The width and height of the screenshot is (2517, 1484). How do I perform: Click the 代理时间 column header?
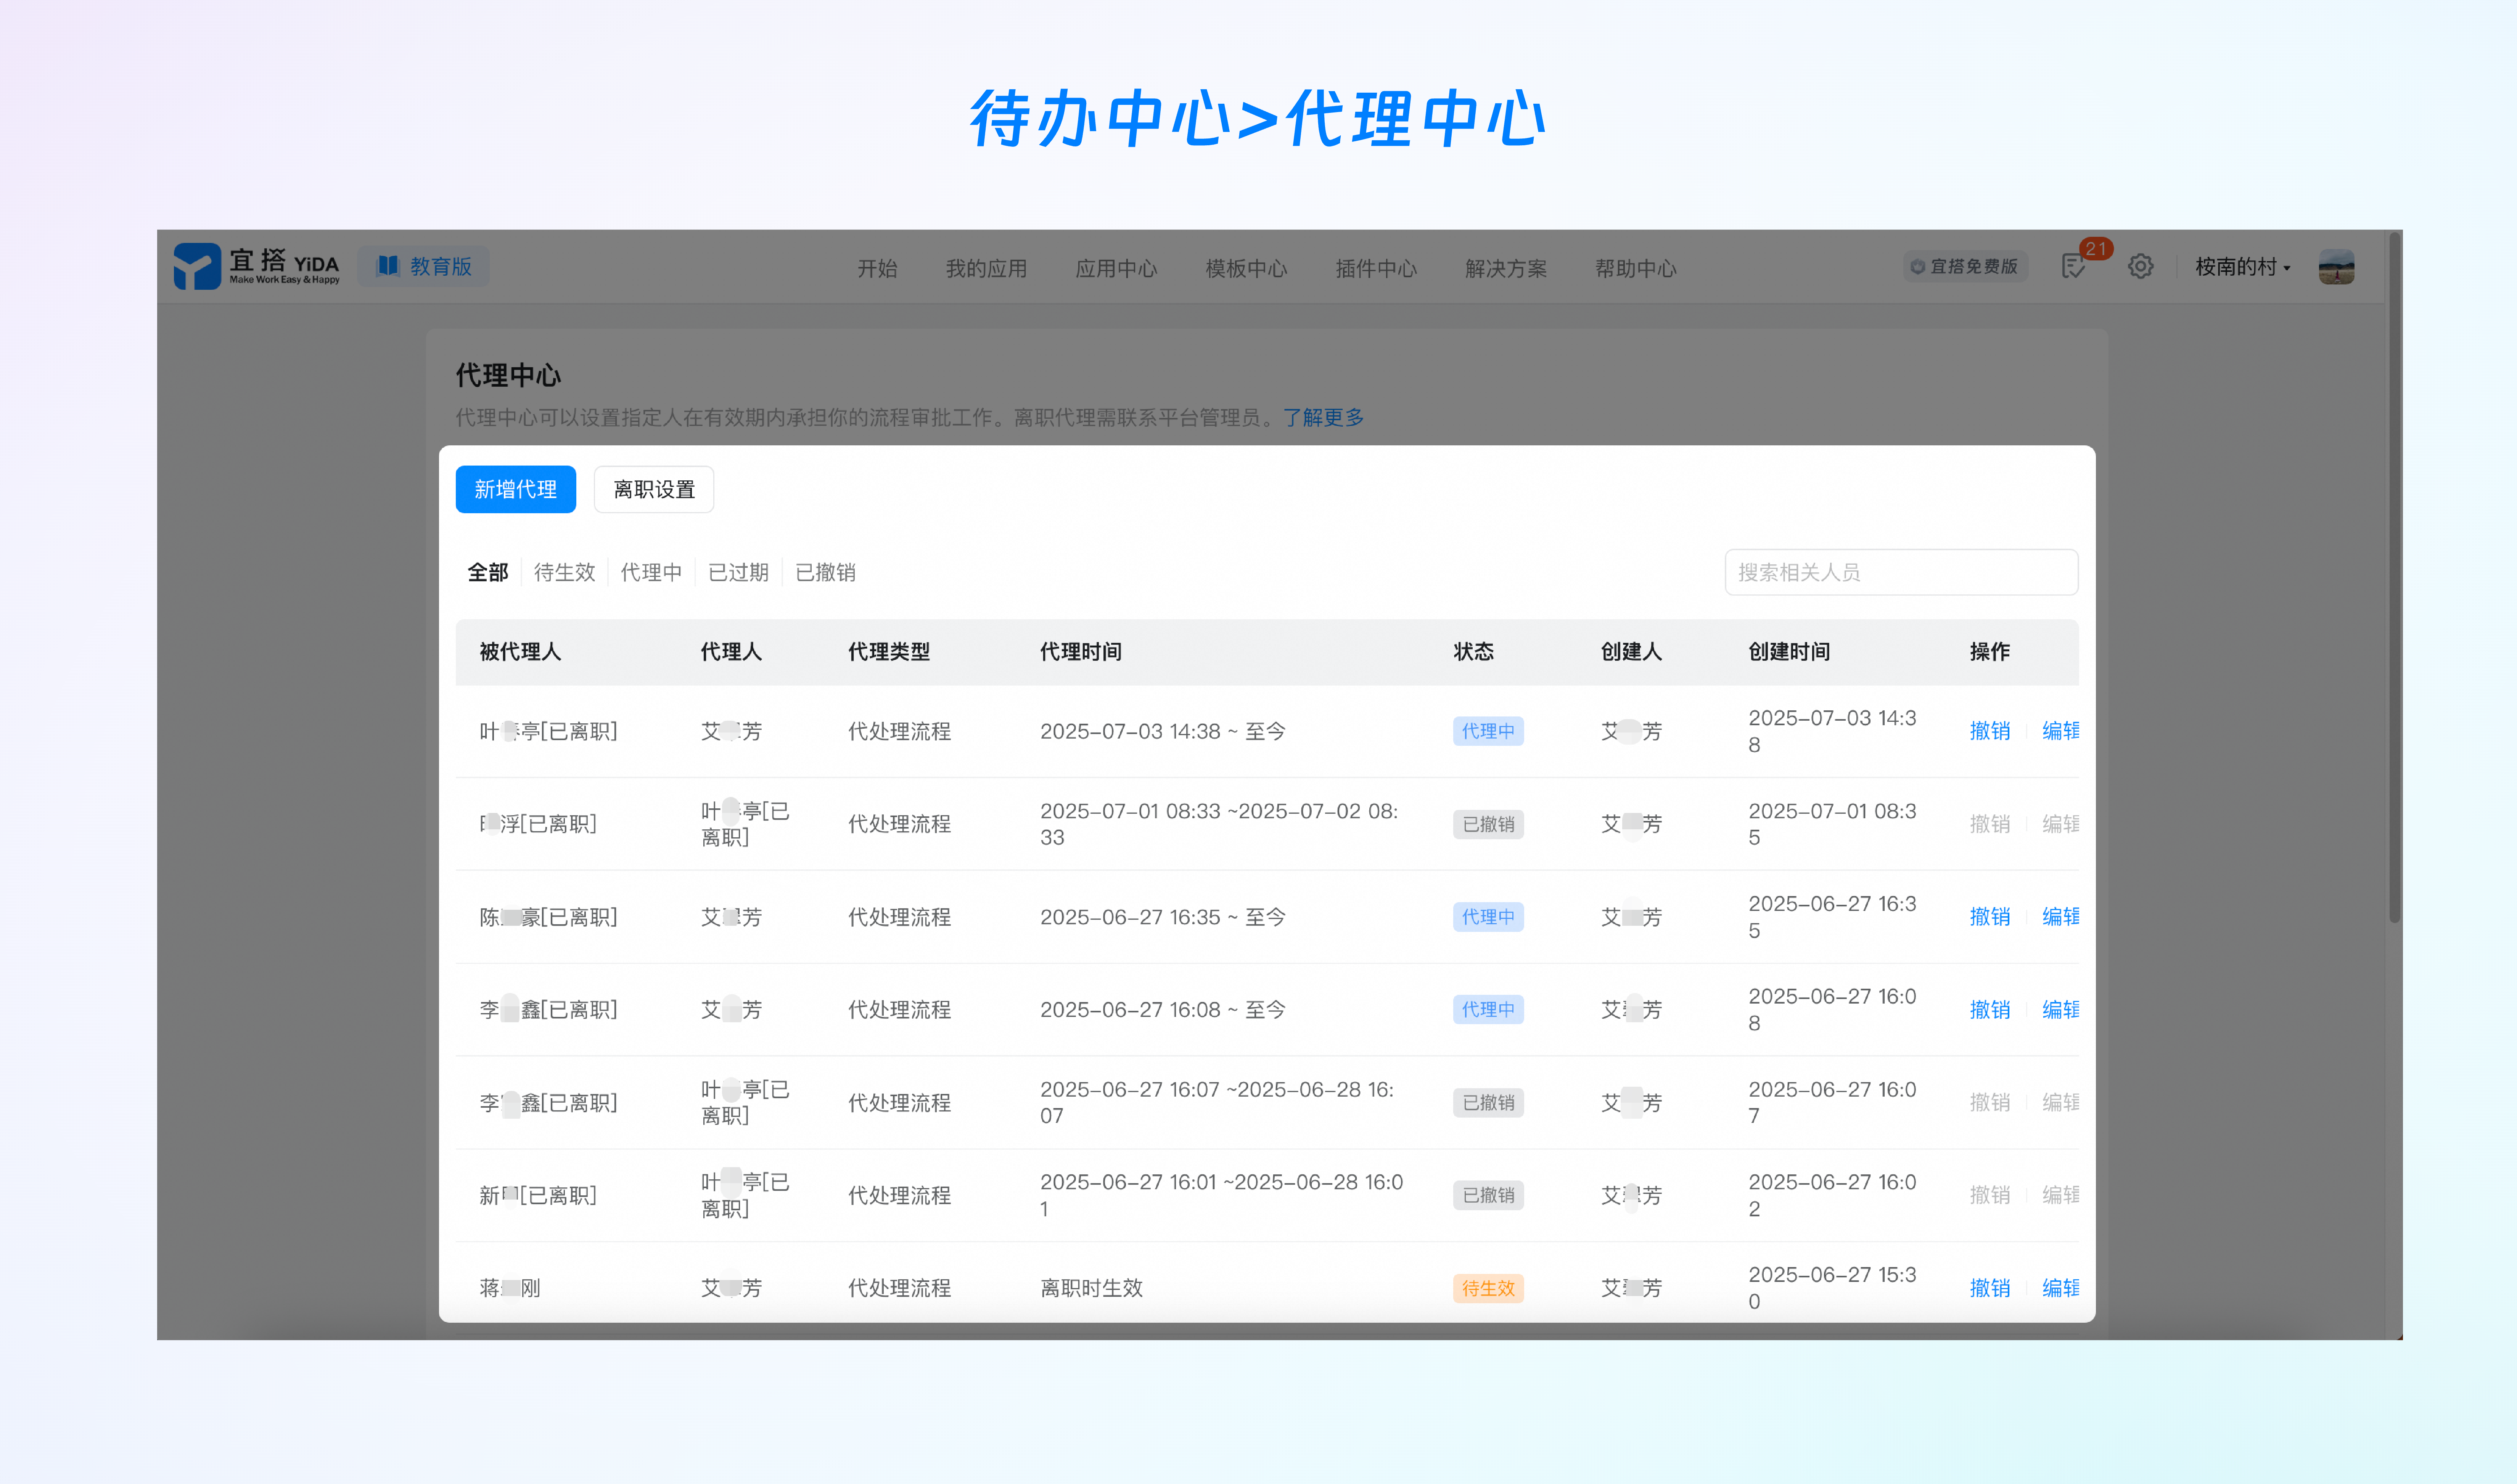(x=1081, y=652)
